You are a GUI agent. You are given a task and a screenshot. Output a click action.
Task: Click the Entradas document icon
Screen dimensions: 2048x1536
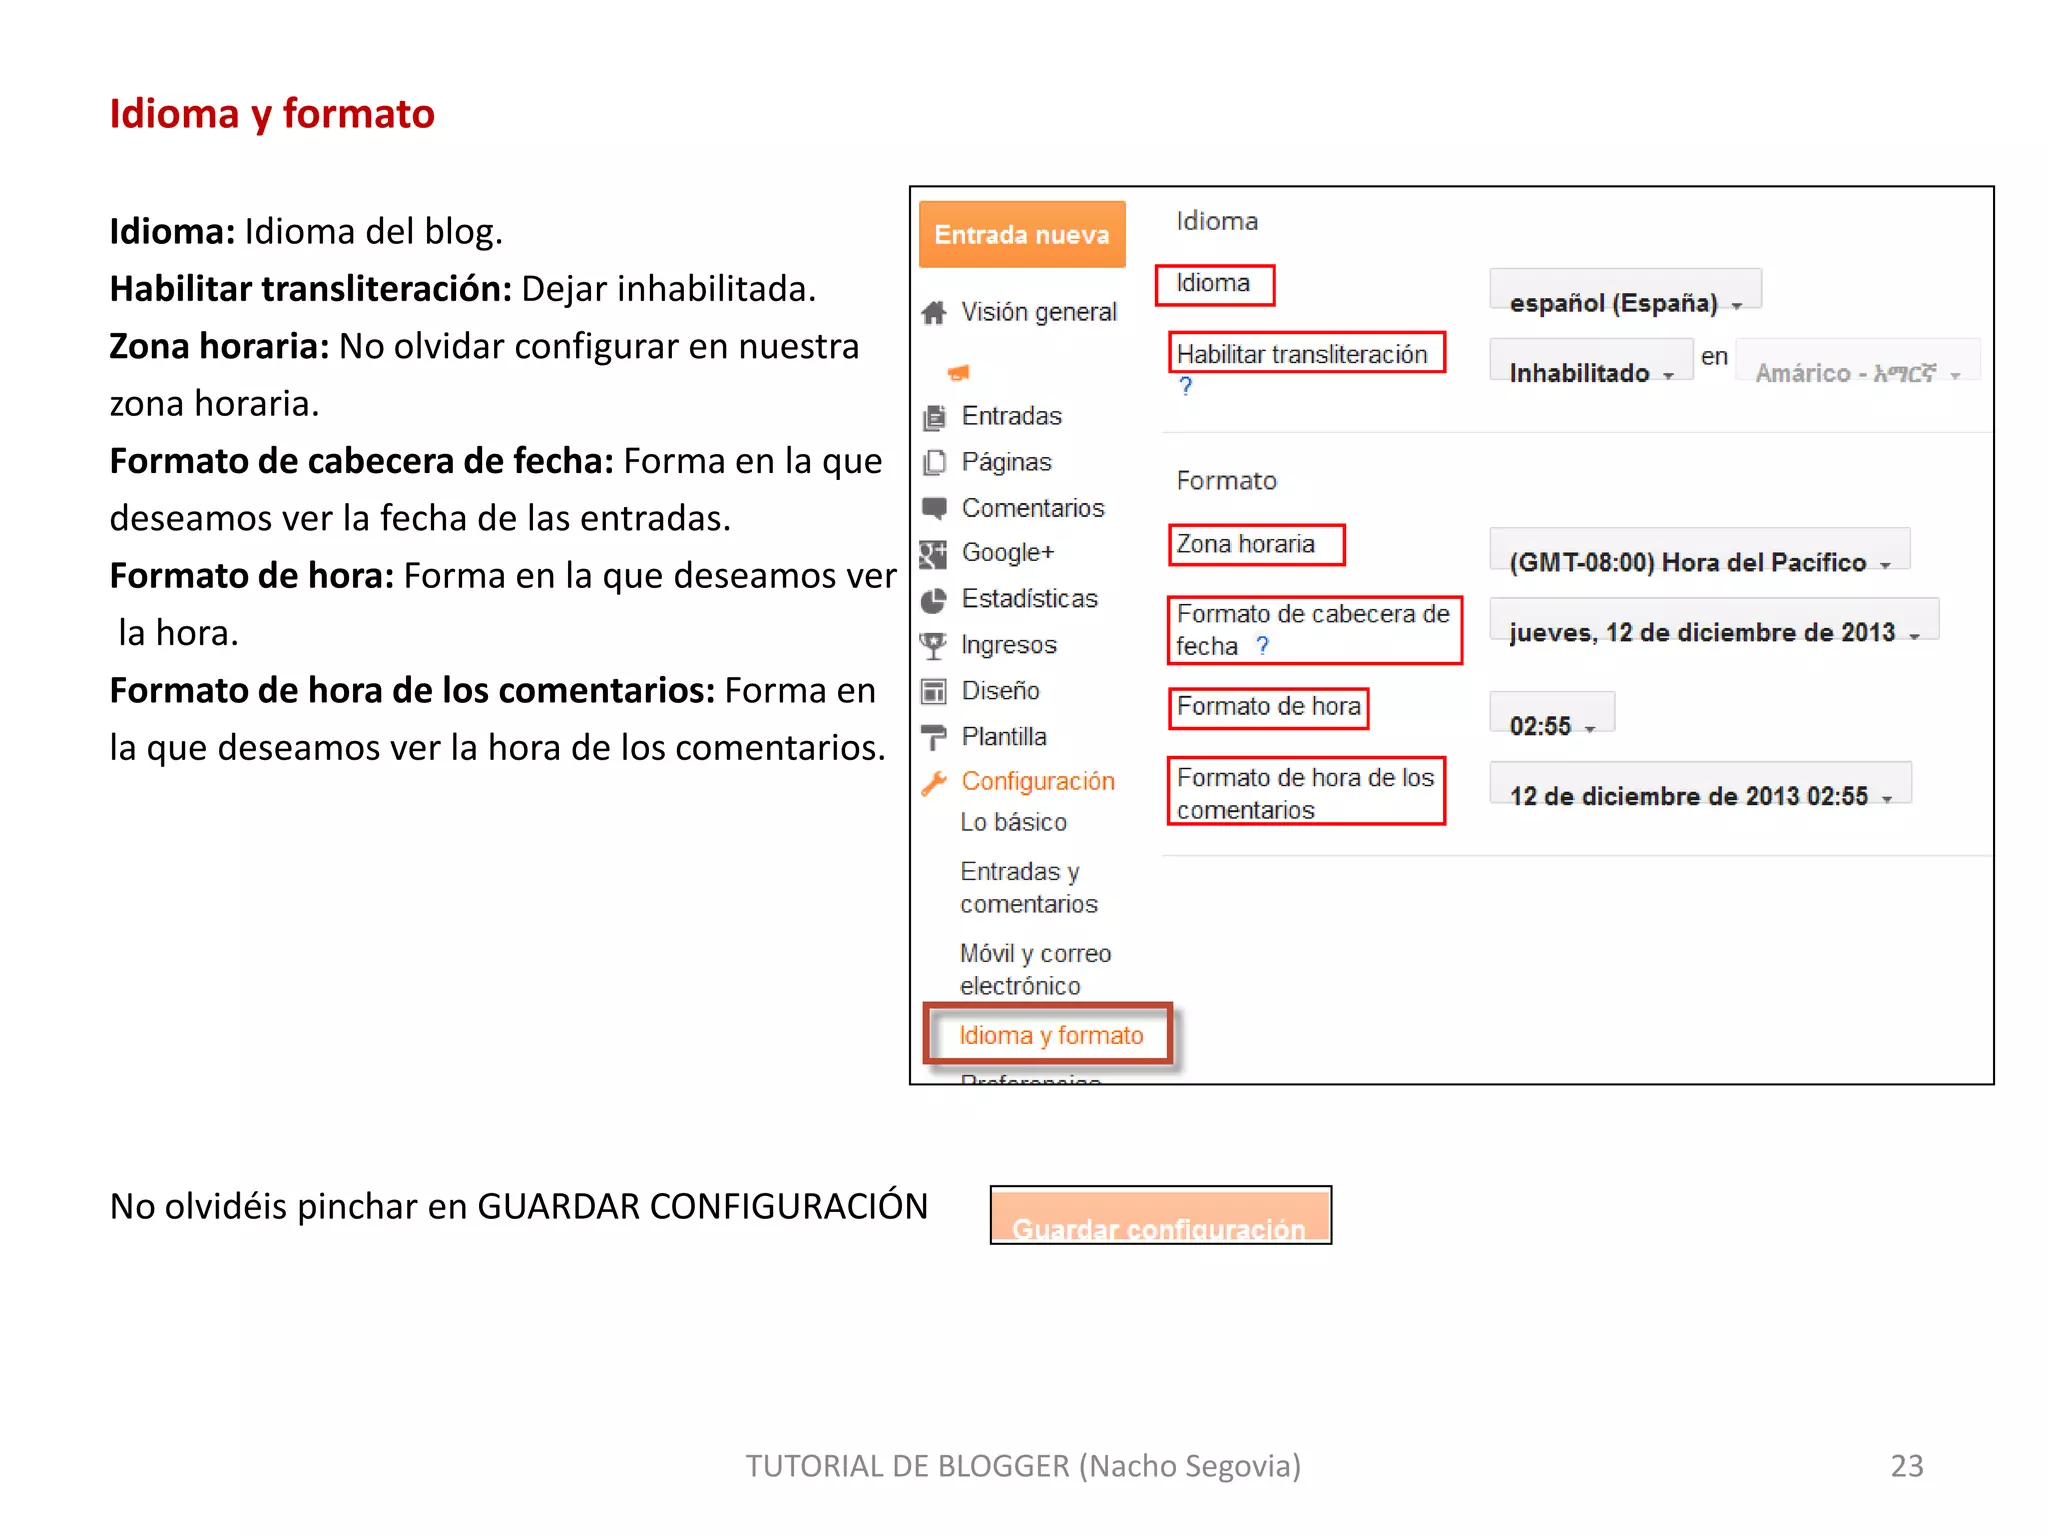pos(934,417)
